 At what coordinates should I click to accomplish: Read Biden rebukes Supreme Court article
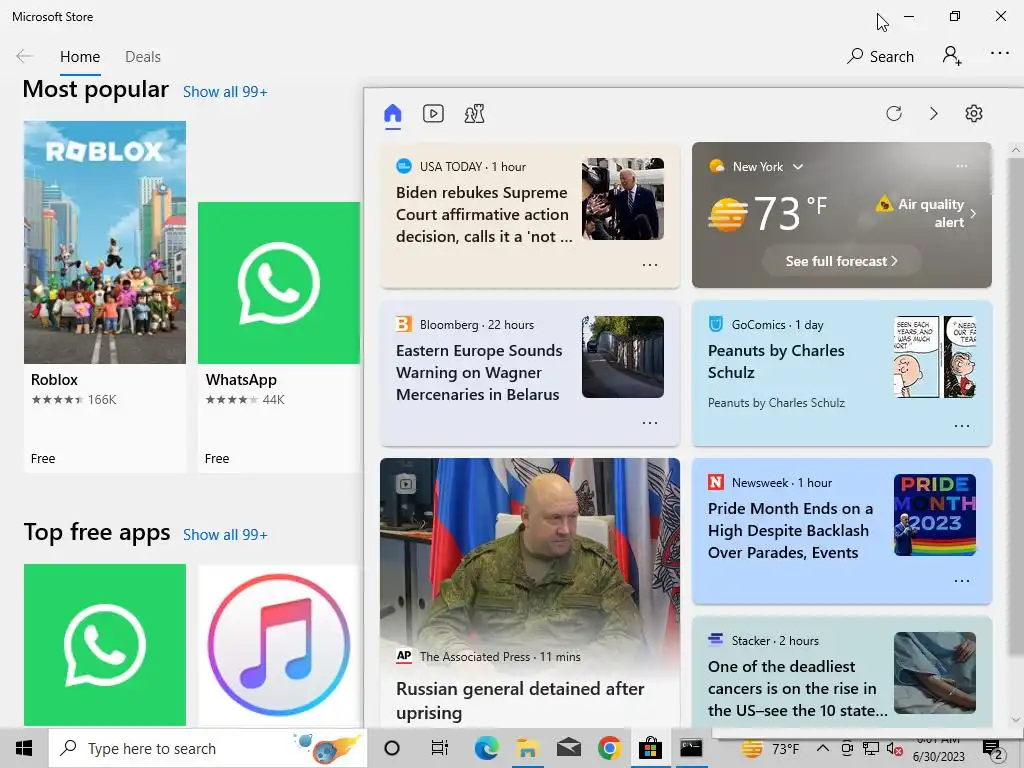(x=484, y=214)
